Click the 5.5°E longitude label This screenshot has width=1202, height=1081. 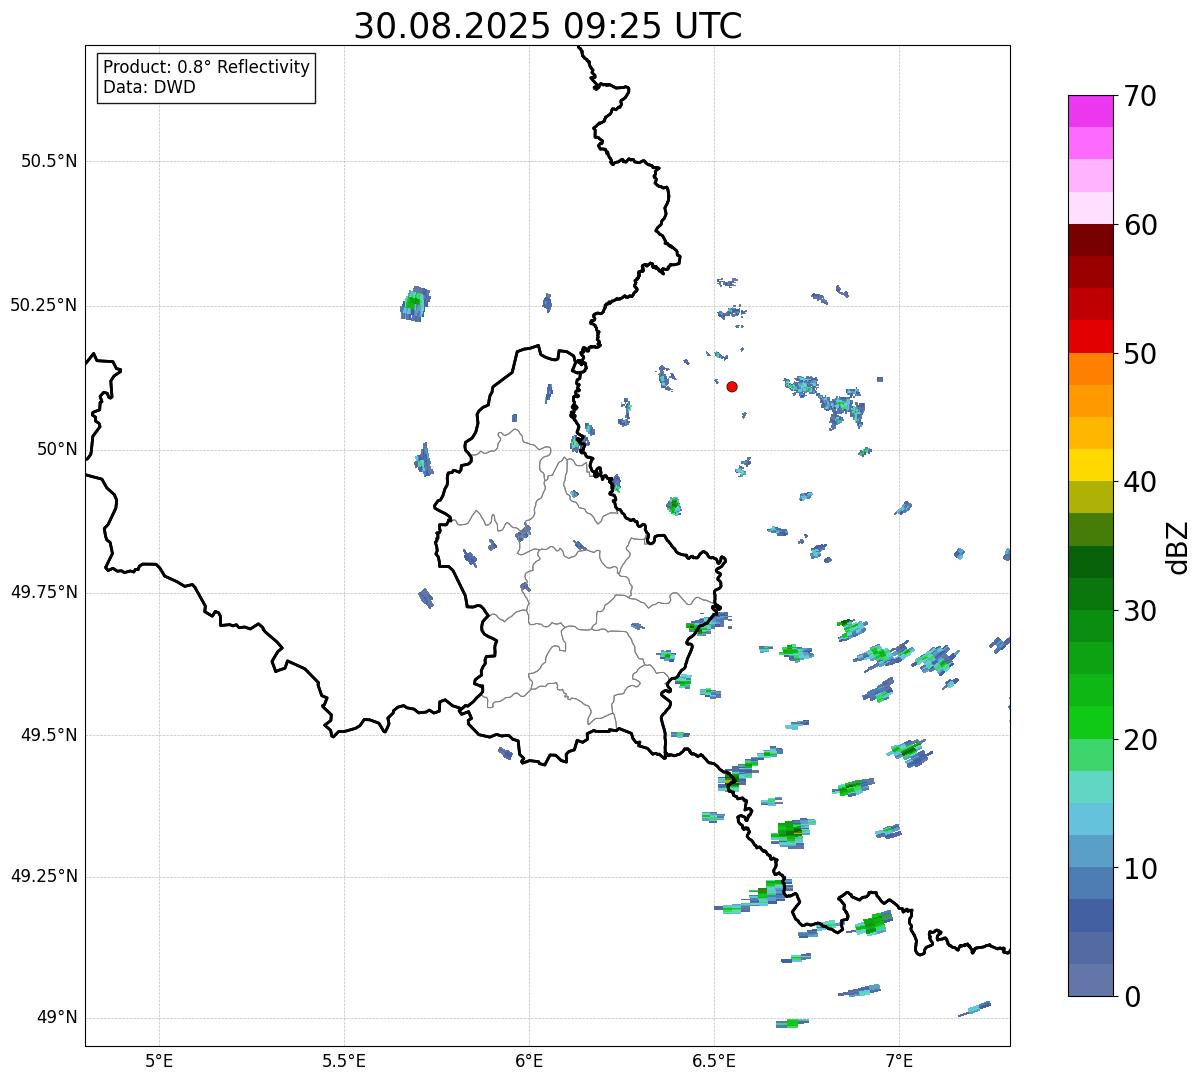(344, 1060)
